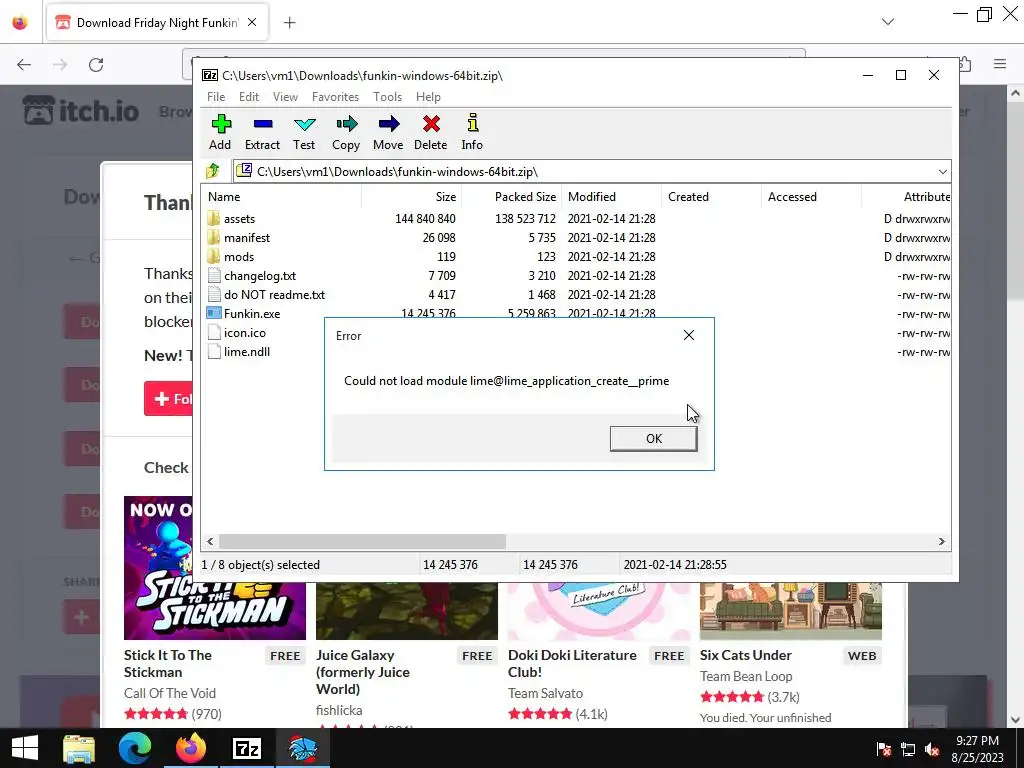Sort by Modified column header
The width and height of the screenshot is (1024, 768).
click(x=611, y=197)
